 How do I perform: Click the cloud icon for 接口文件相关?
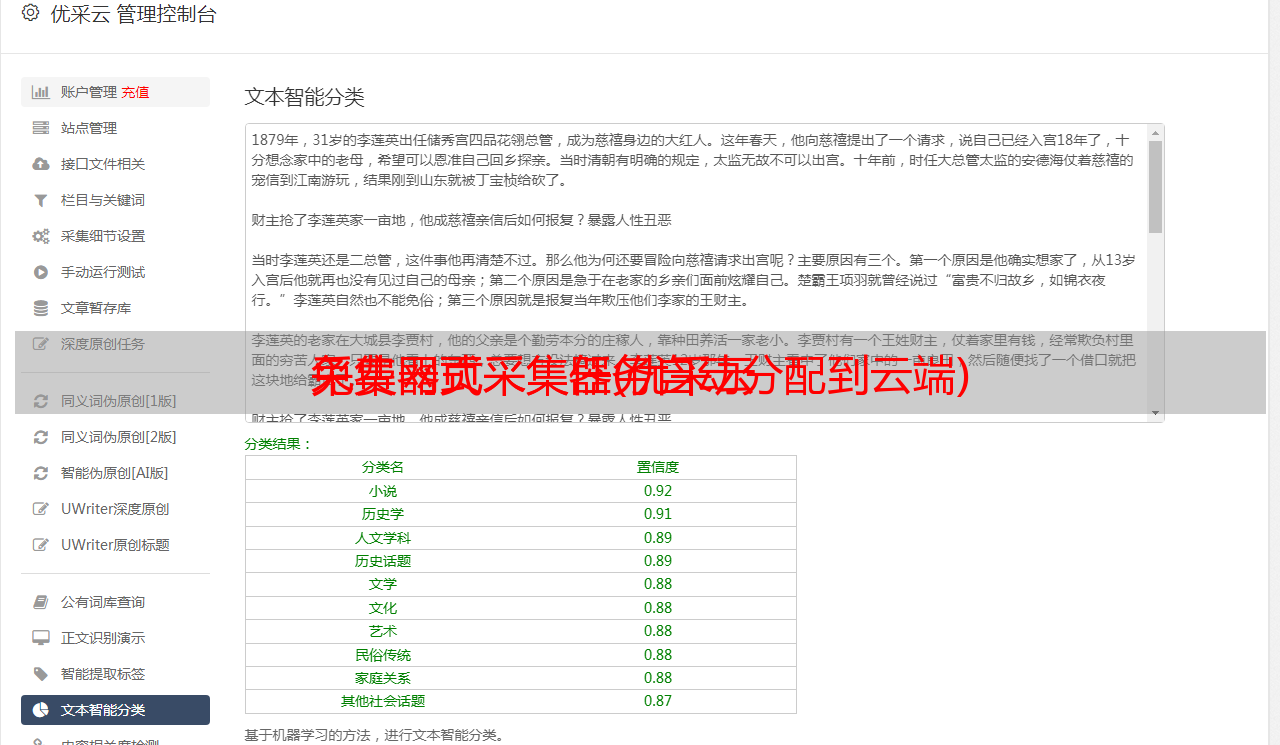pos(40,164)
